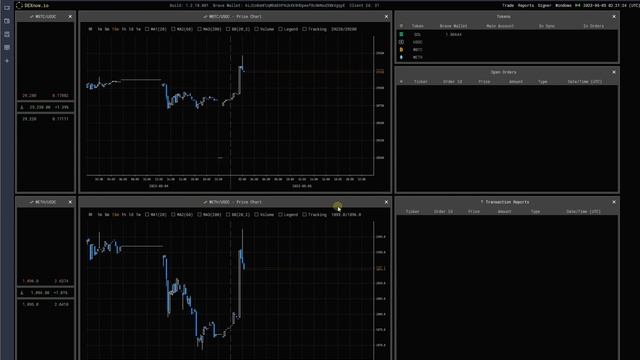
Task: Close the small WBTC/USDC order book panel
Action: click(70, 17)
